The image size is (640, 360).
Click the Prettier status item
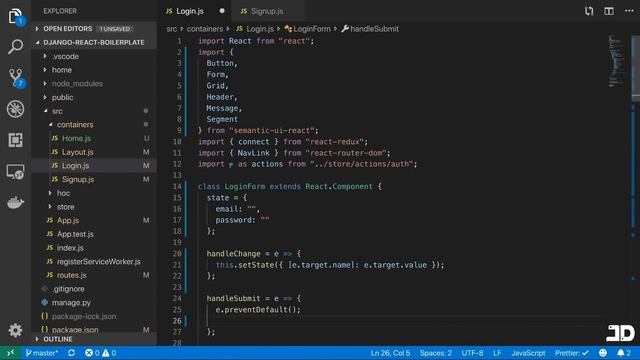571,353
